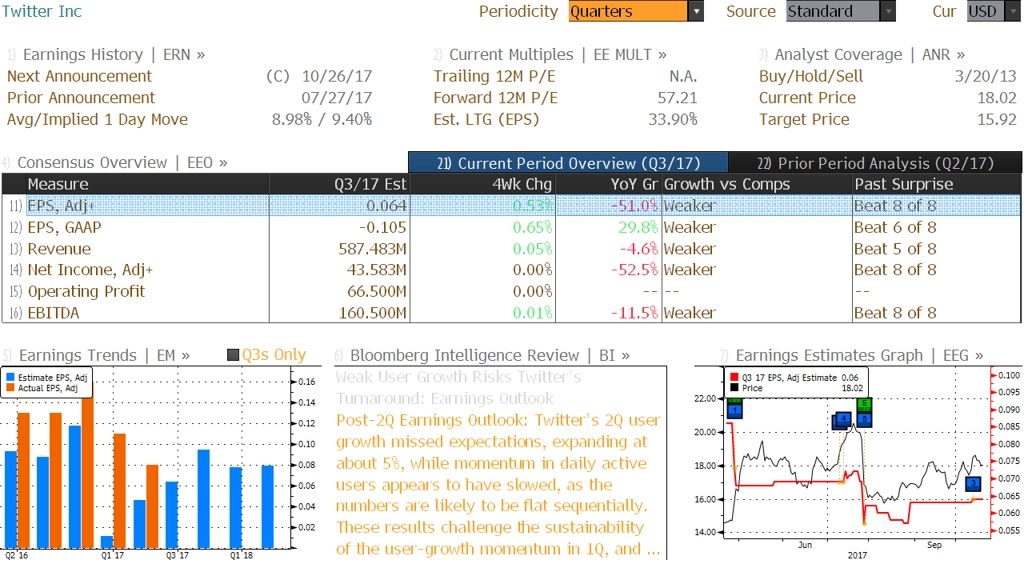
Task: Select the Revenue measure row
Action: 511,249
